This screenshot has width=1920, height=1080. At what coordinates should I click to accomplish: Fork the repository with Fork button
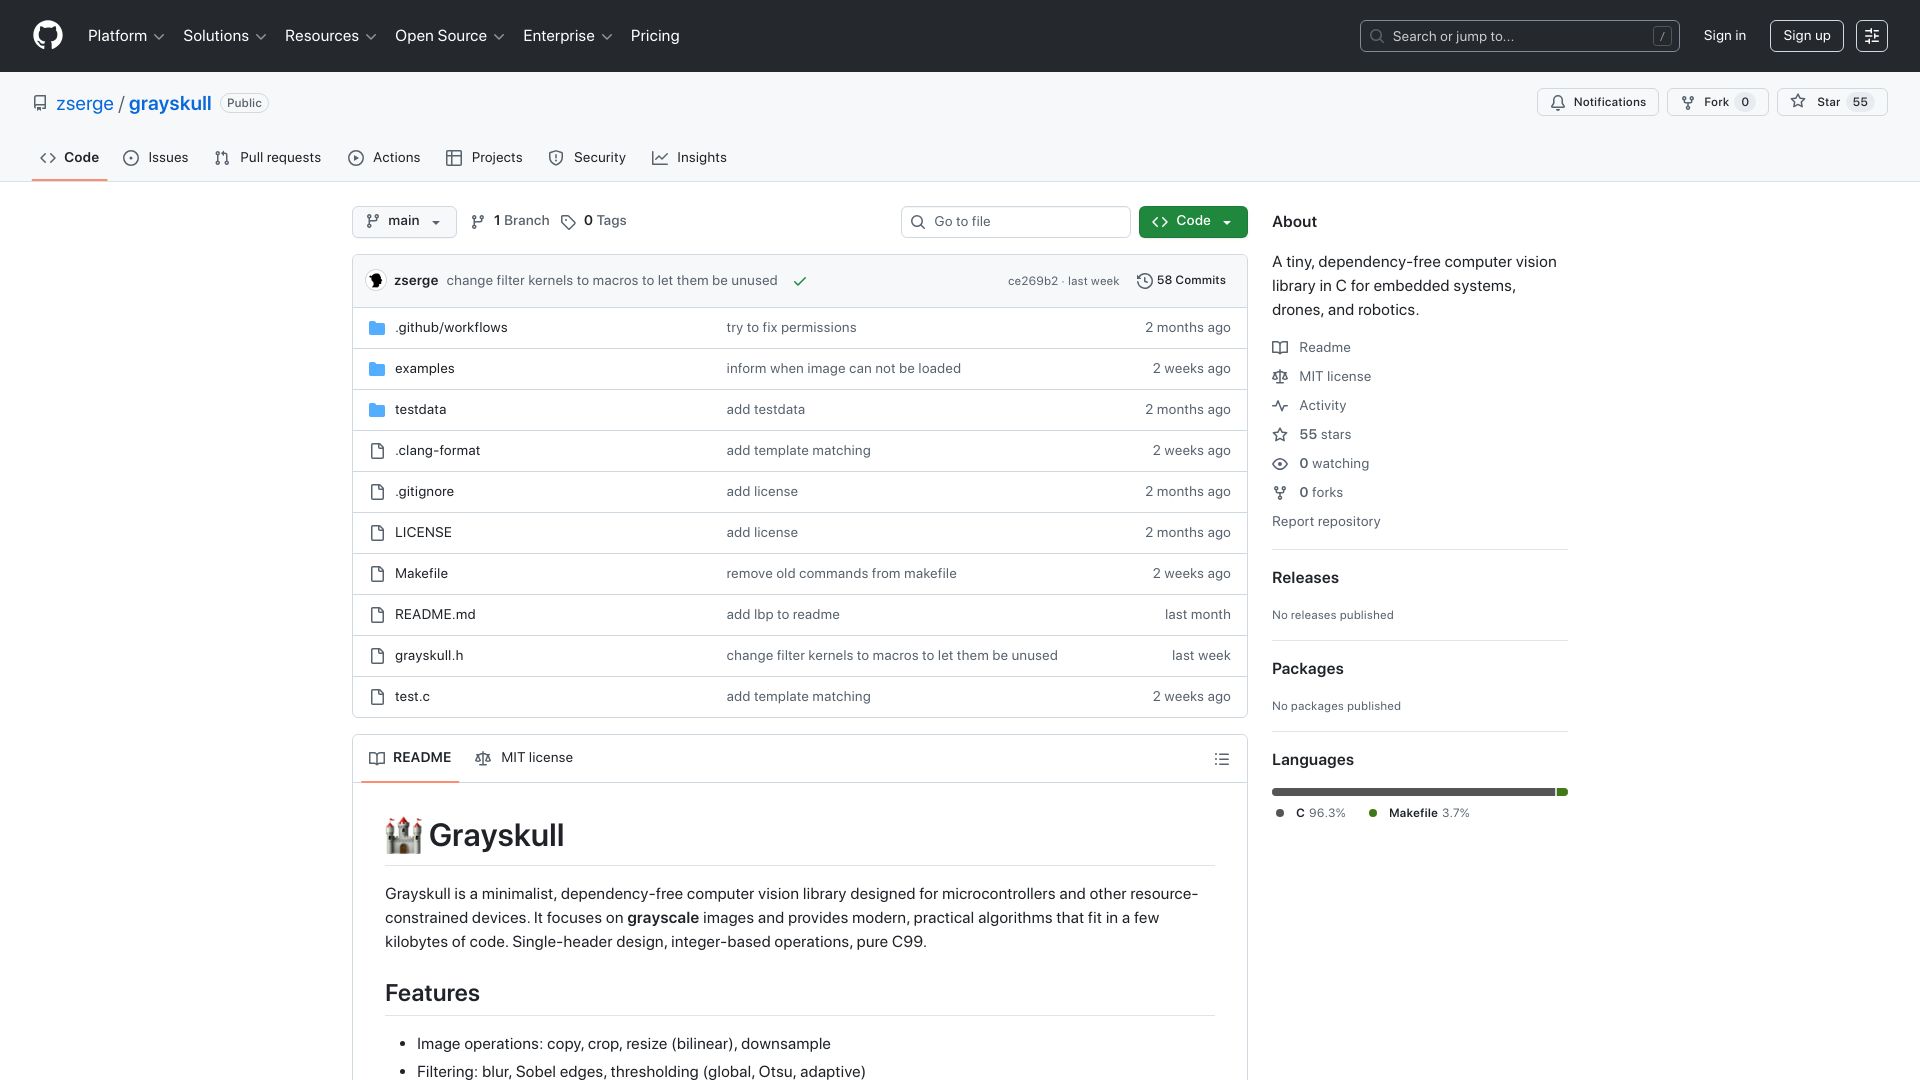1718,102
